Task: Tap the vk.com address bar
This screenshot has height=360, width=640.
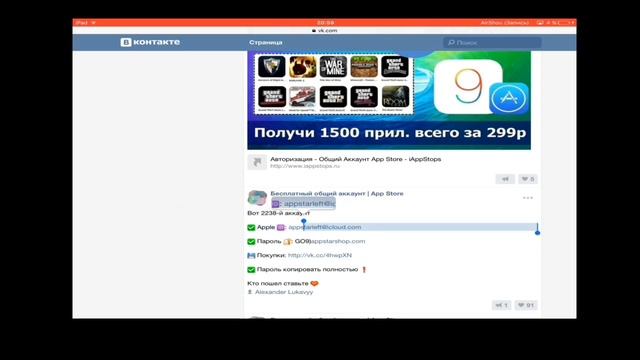Action: (x=325, y=31)
